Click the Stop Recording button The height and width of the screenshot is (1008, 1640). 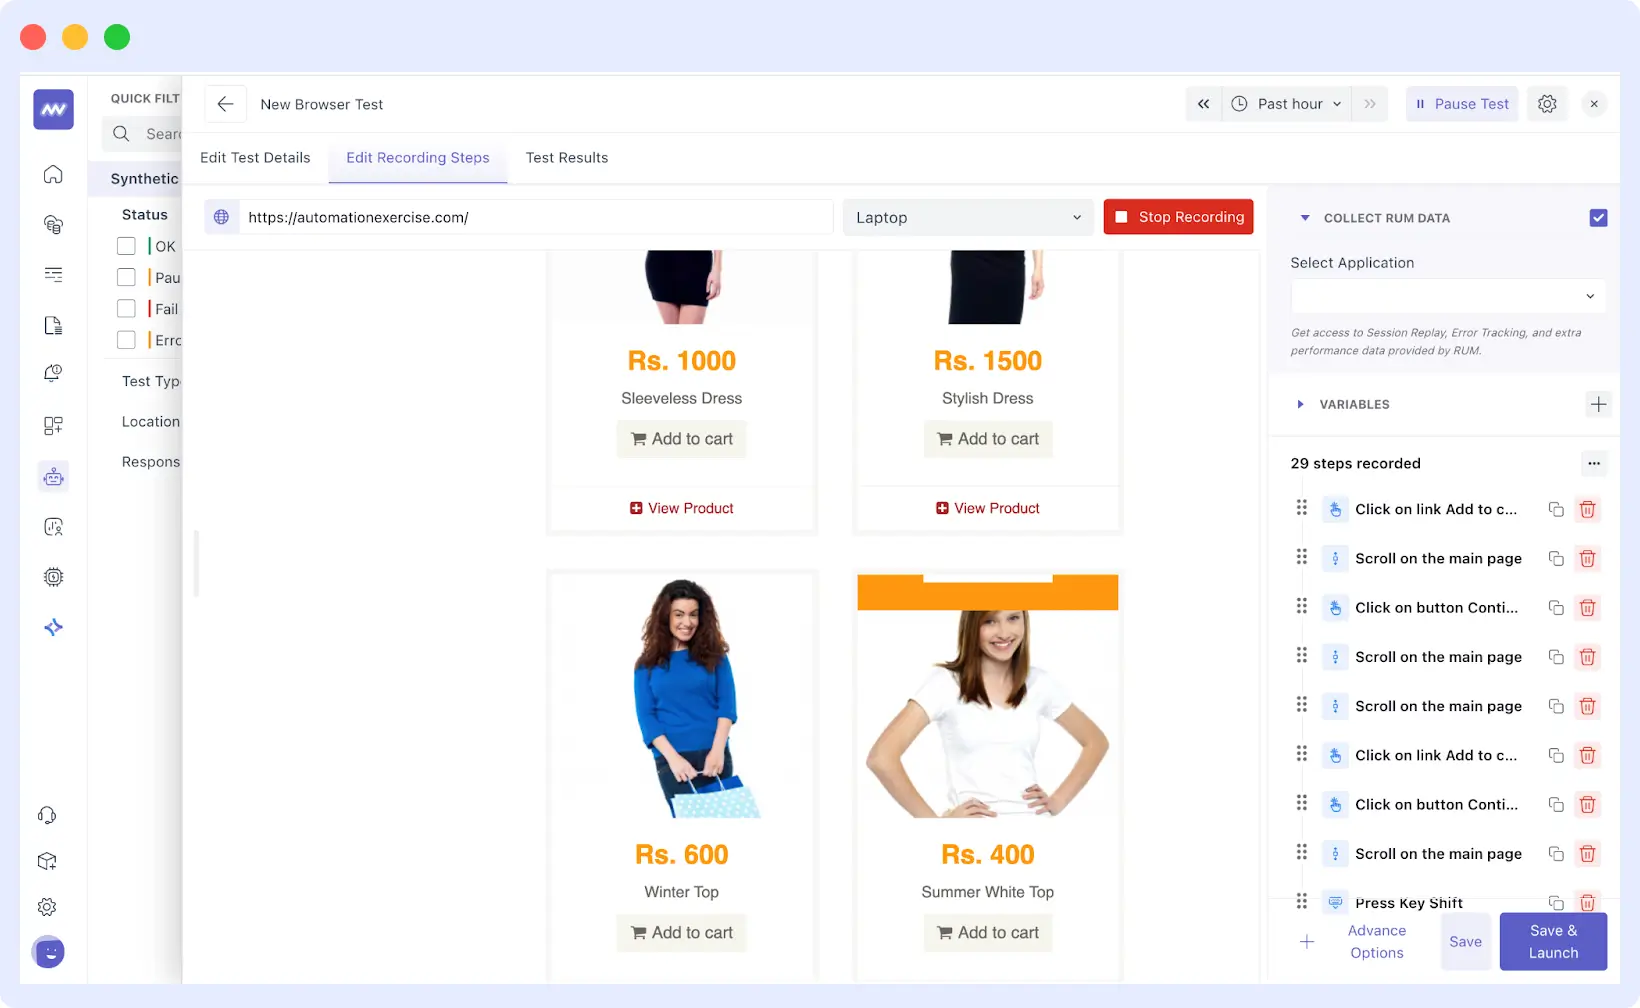(x=1178, y=217)
